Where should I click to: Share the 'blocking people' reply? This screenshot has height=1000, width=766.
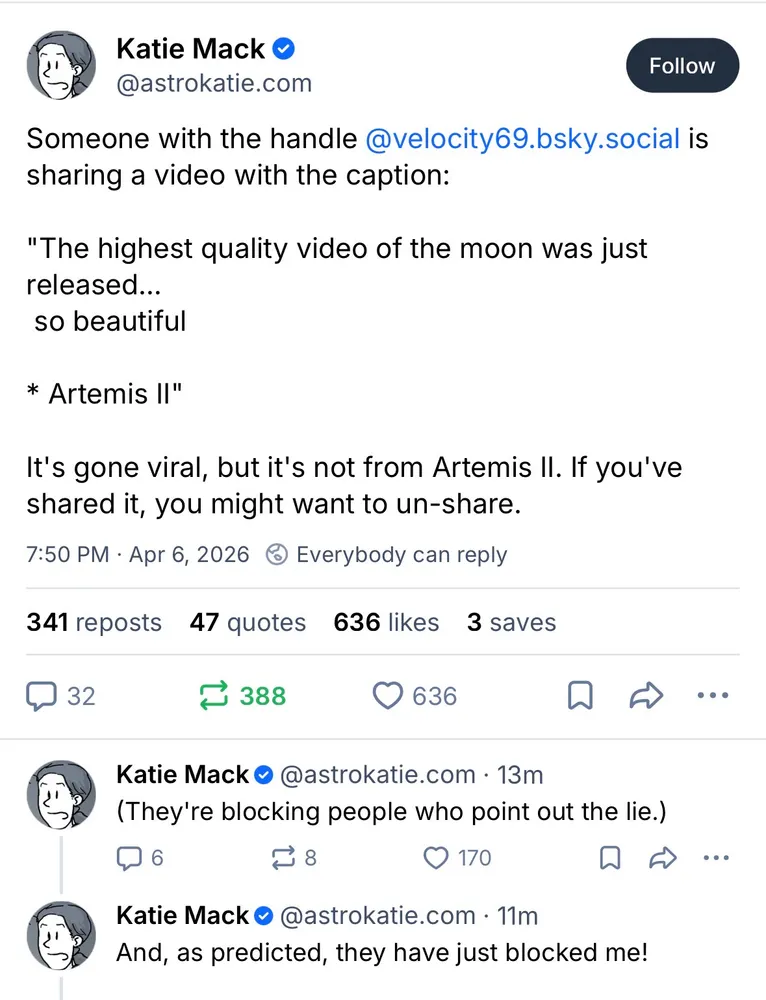pos(663,857)
